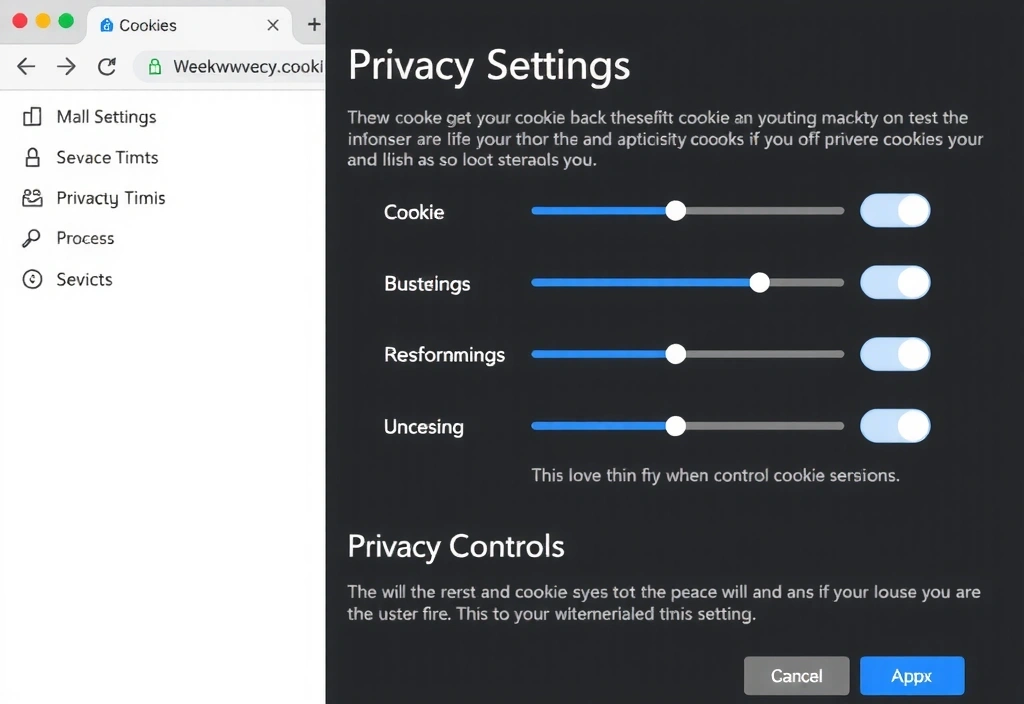Click the browser back arrow

pyautogui.click(x=26, y=67)
